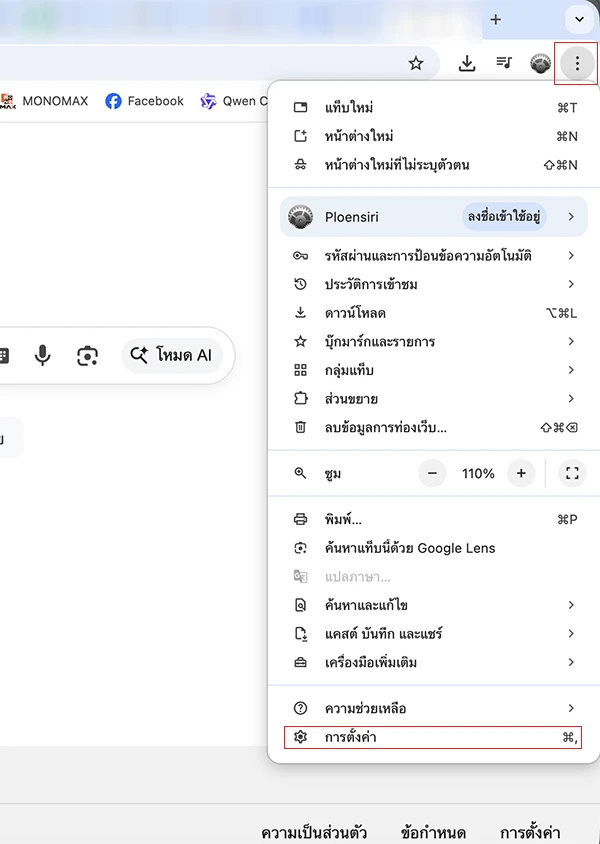The image size is (600, 844).
Task: Open the downloads icon next to address bar
Action: [466, 62]
